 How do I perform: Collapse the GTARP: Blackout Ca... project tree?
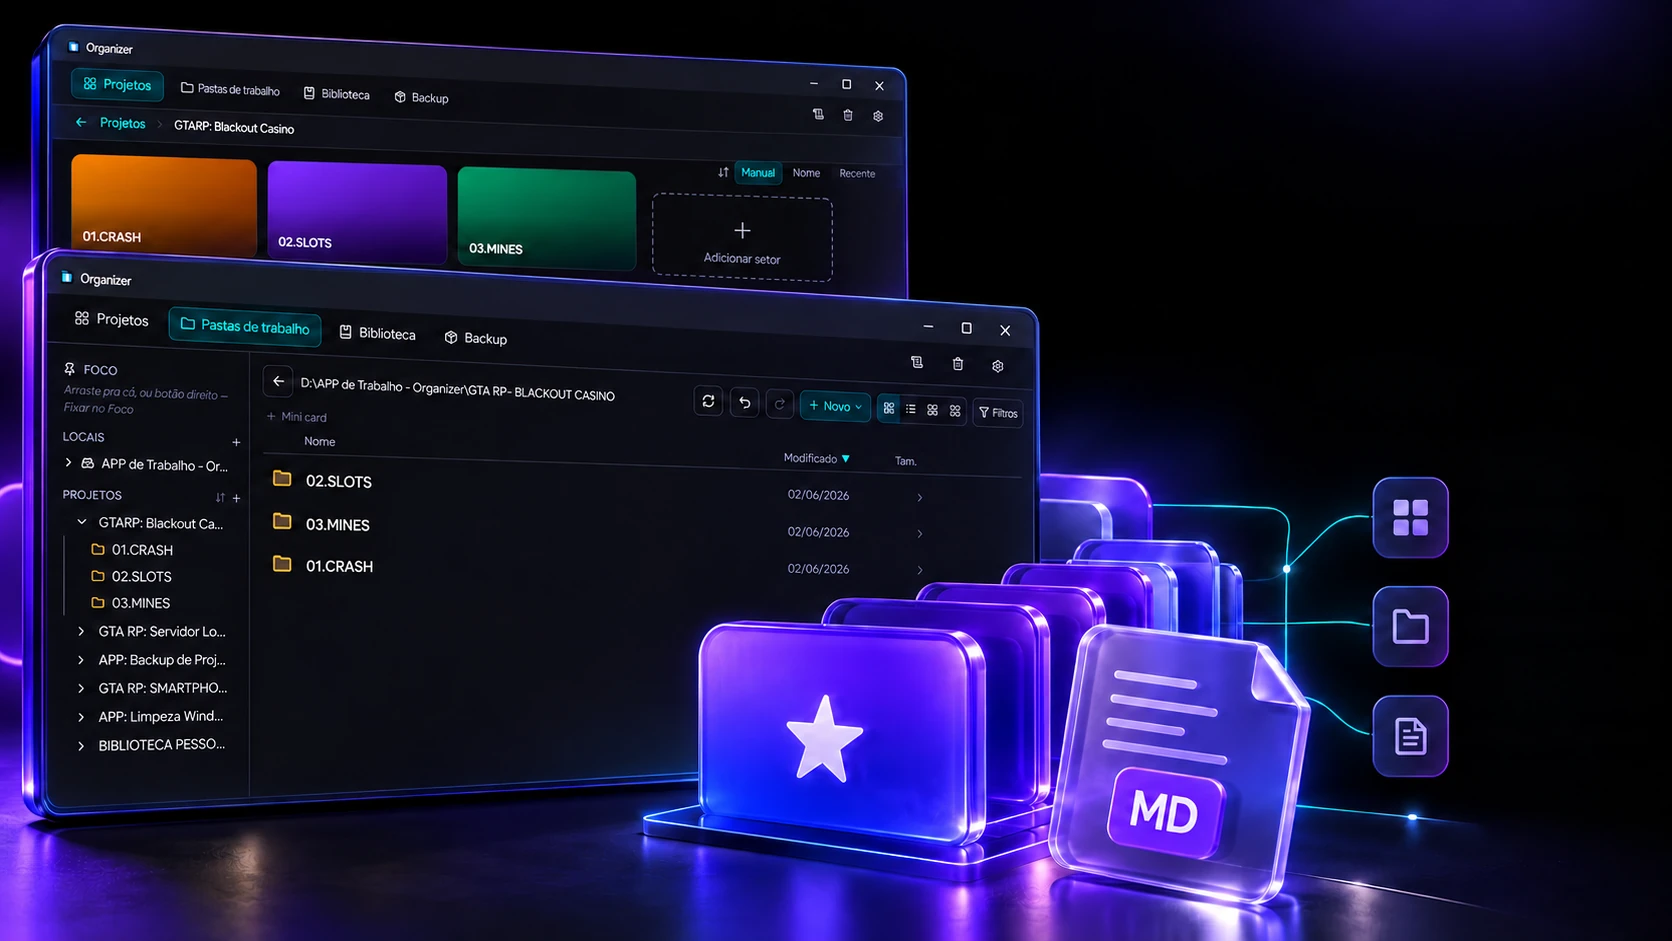coord(82,522)
